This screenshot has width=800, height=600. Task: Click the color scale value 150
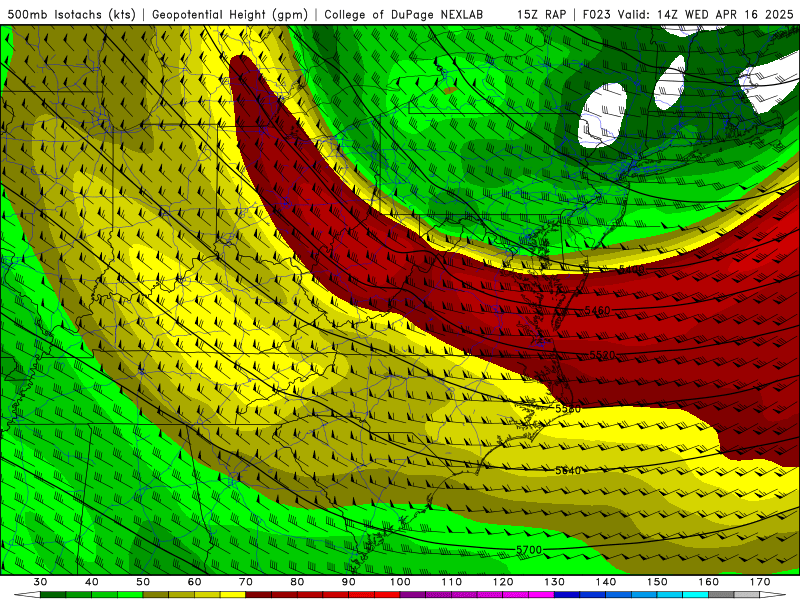click(657, 582)
